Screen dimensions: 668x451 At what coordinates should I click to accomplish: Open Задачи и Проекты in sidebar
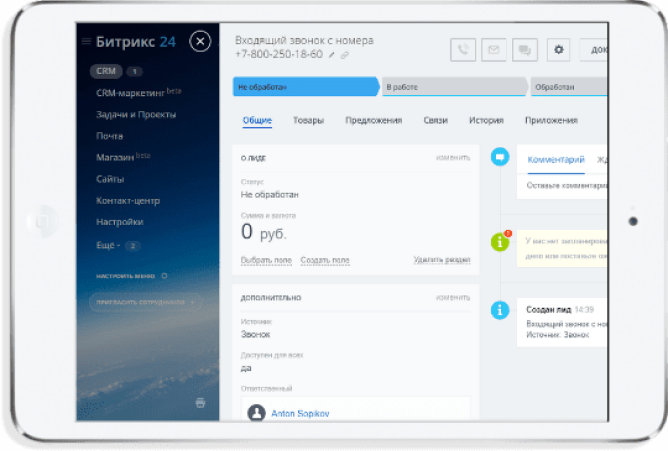tap(136, 114)
